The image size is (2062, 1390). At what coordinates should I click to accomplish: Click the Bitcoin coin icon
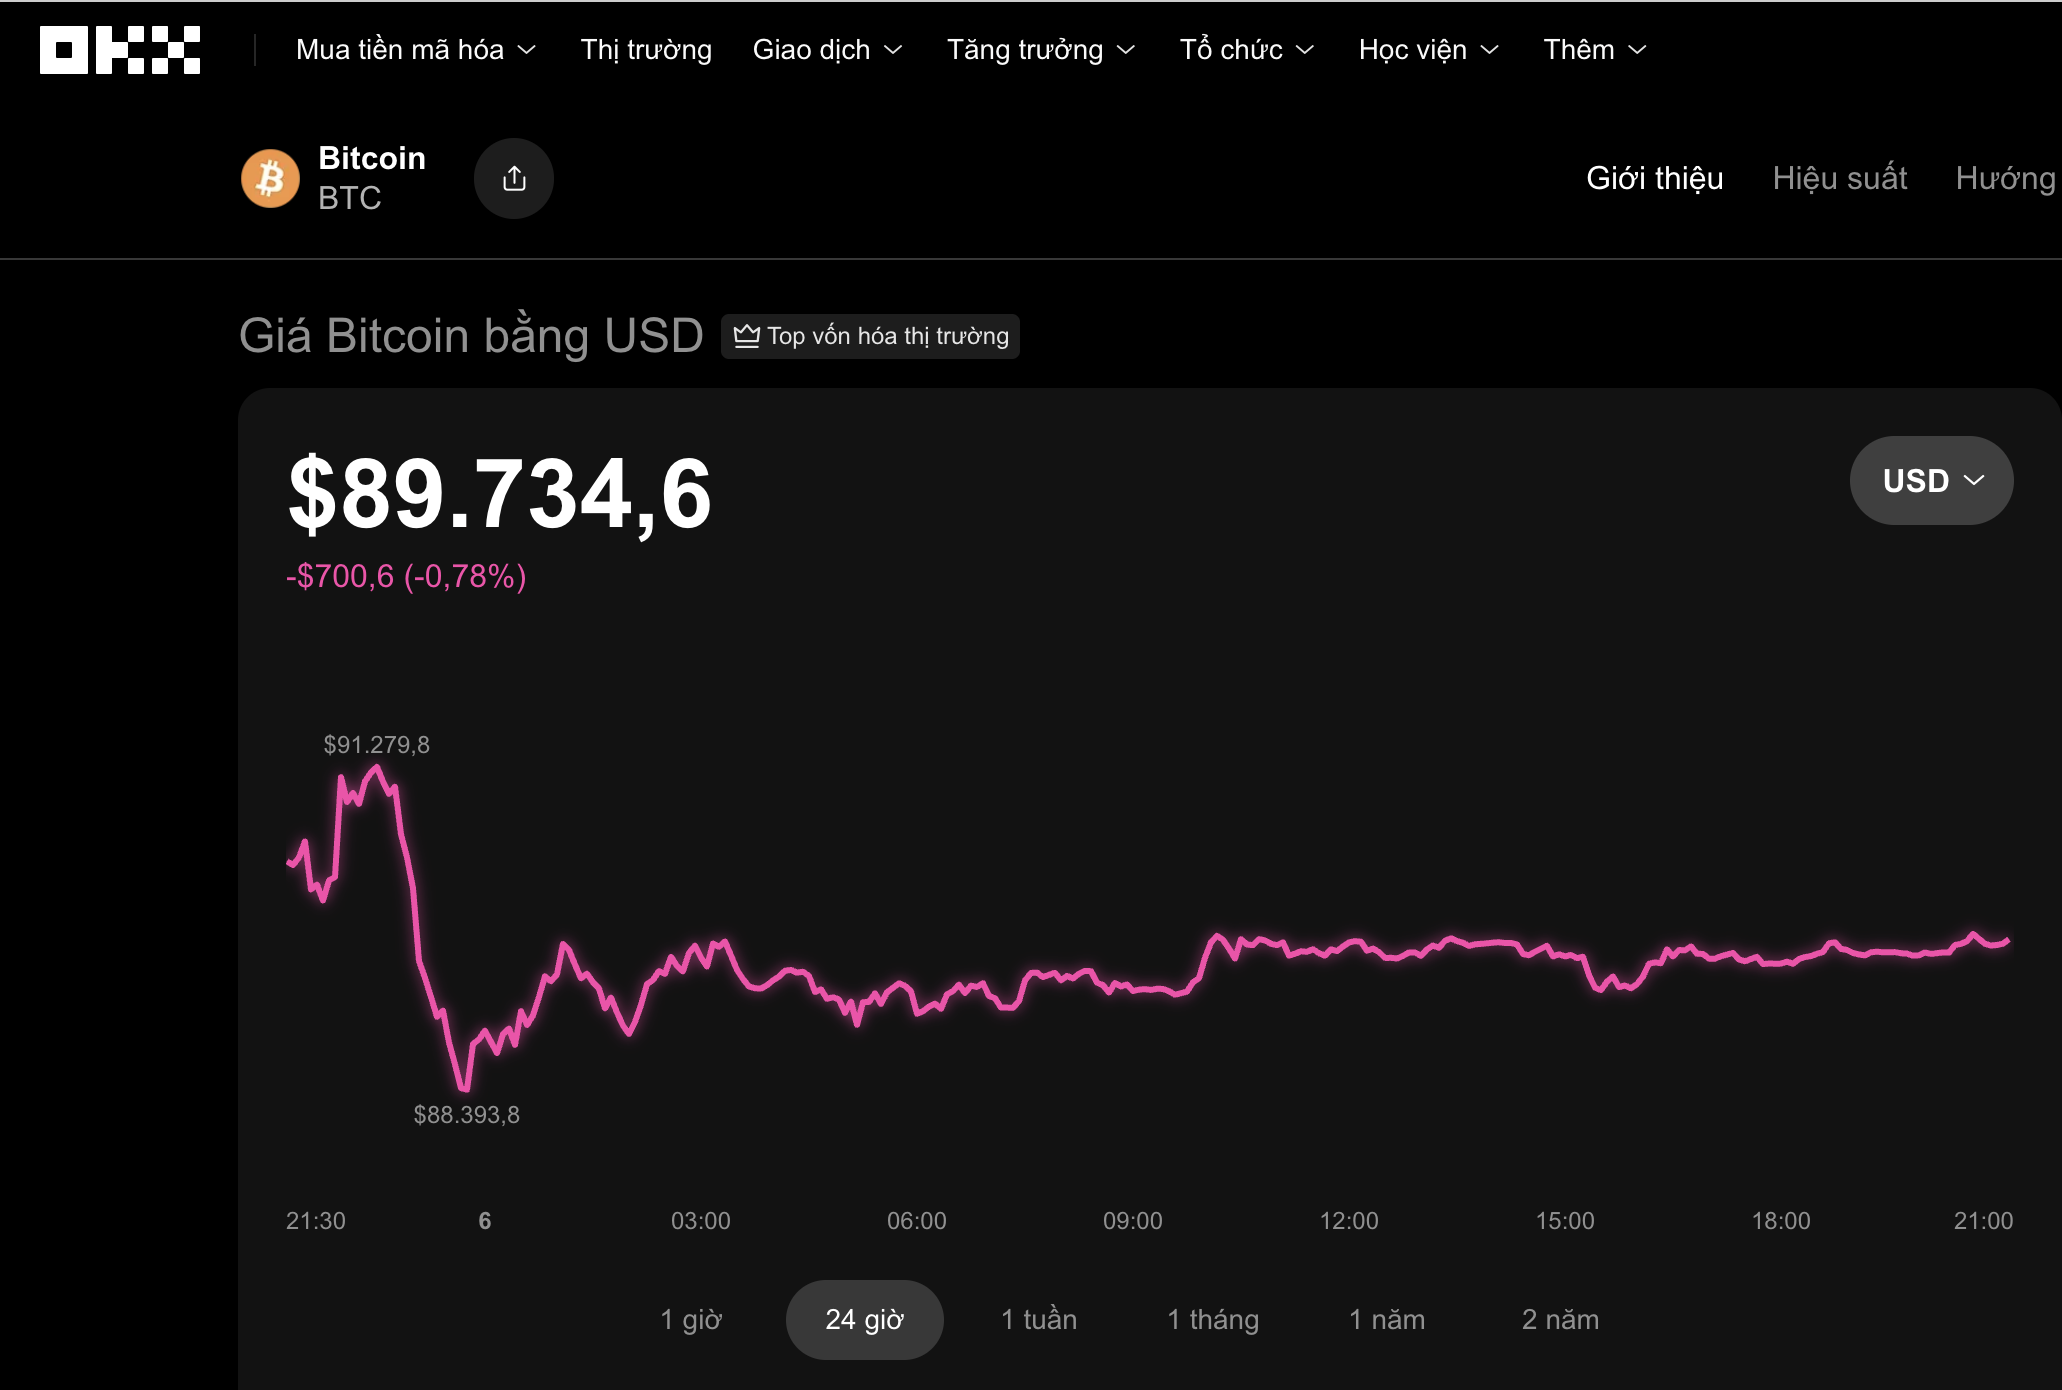[x=270, y=179]
